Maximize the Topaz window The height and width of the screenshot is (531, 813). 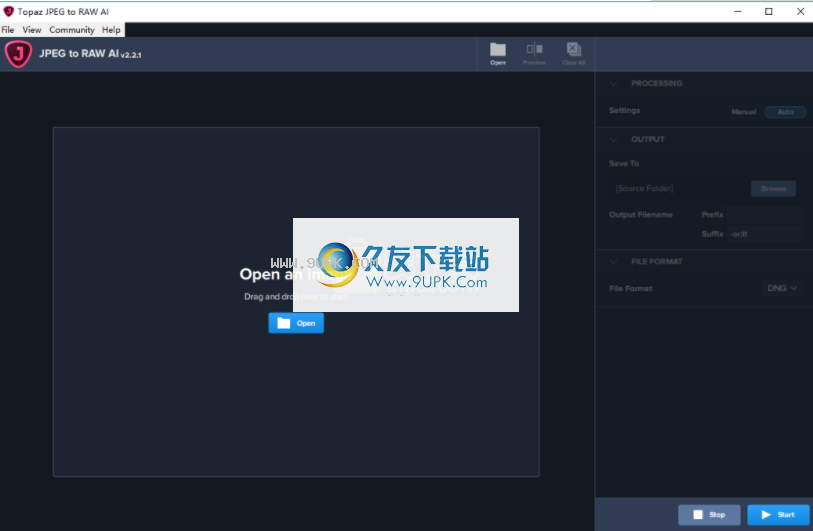pyautogui.click(x=768, y=11)
